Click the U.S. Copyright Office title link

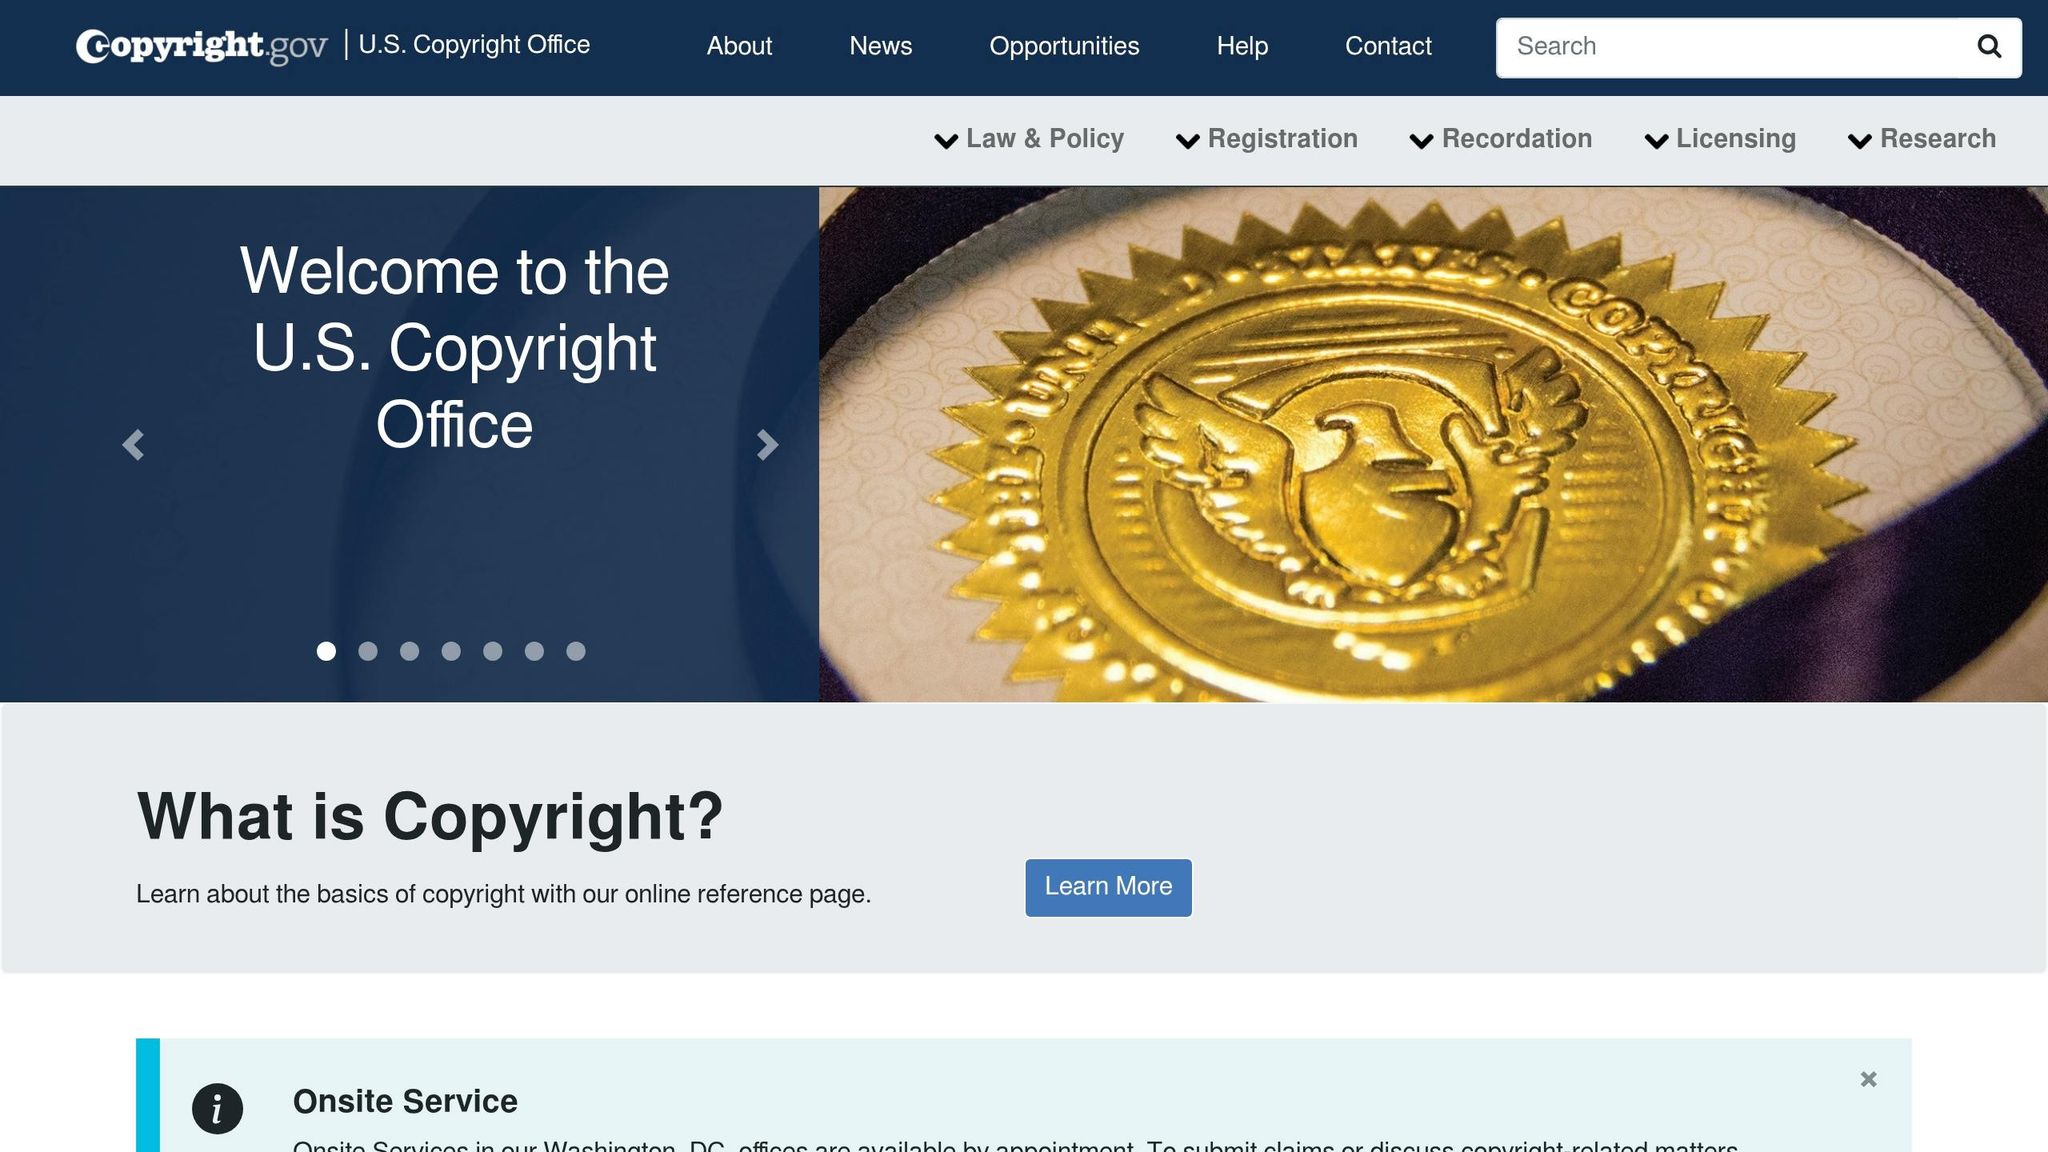474,45
